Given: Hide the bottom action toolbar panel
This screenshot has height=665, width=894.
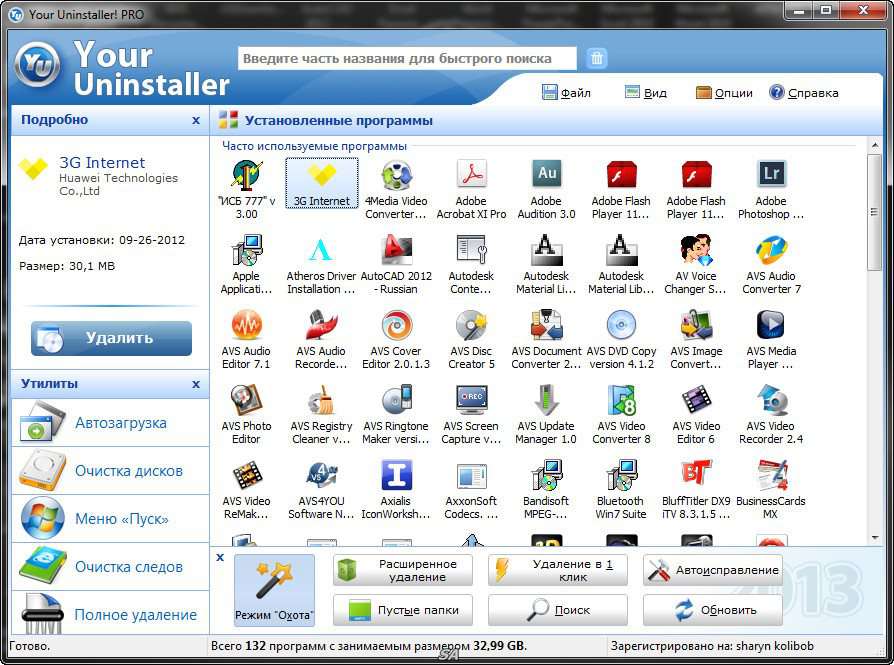Looking at the screenshot, I should click(x=220, y=557).
